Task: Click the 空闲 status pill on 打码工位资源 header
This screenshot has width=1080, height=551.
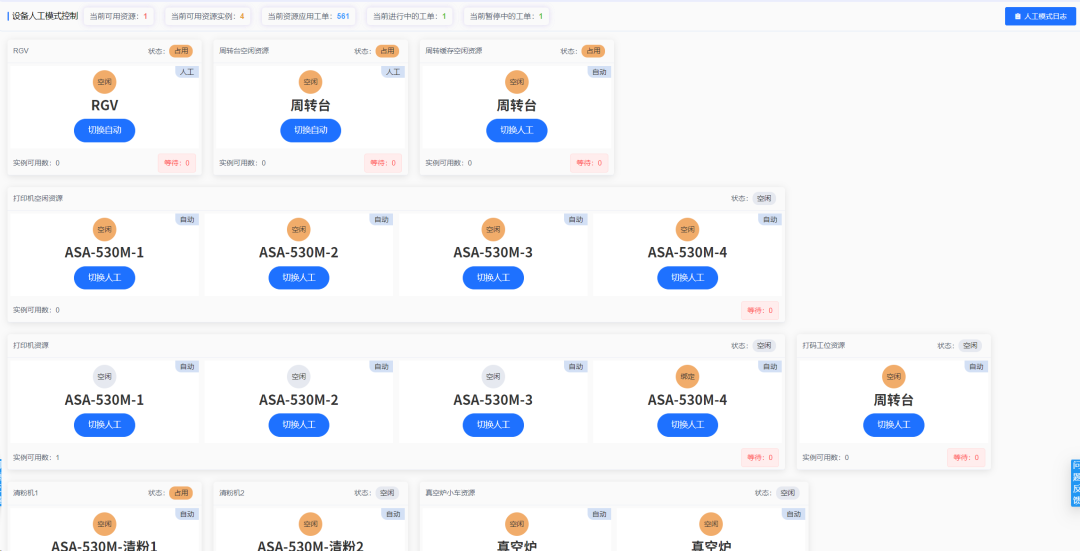Action: pos(970,346)
